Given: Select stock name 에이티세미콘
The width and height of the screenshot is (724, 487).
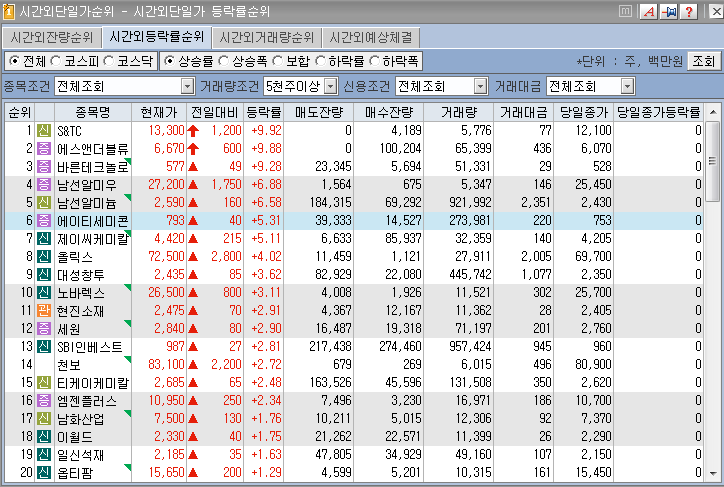Looking at the screenshot, I should pyautogui.click(x=92, y=221).
